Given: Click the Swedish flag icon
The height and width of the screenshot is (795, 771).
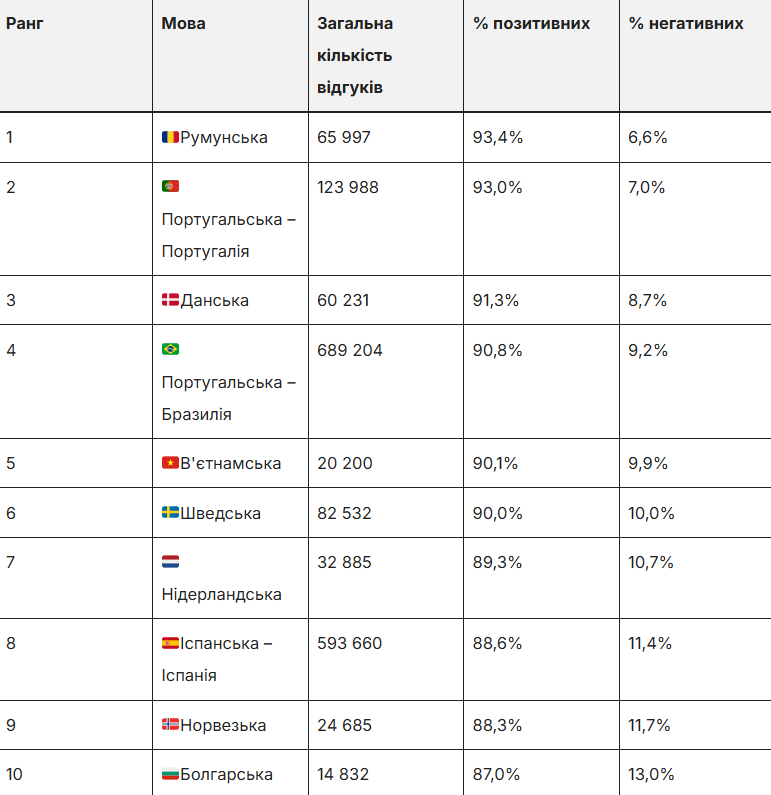Looking at the screenshot, I should (x=170, y=513).
